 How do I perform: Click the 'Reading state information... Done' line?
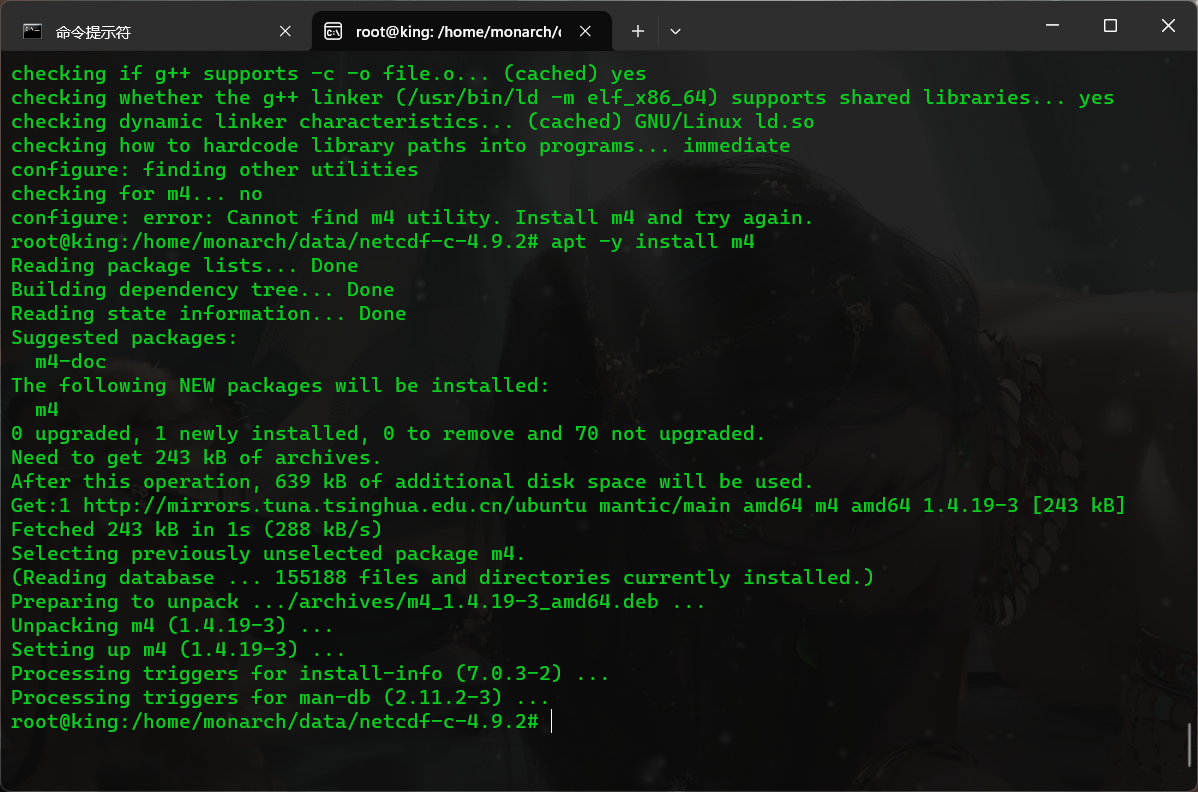pos(209,313)
